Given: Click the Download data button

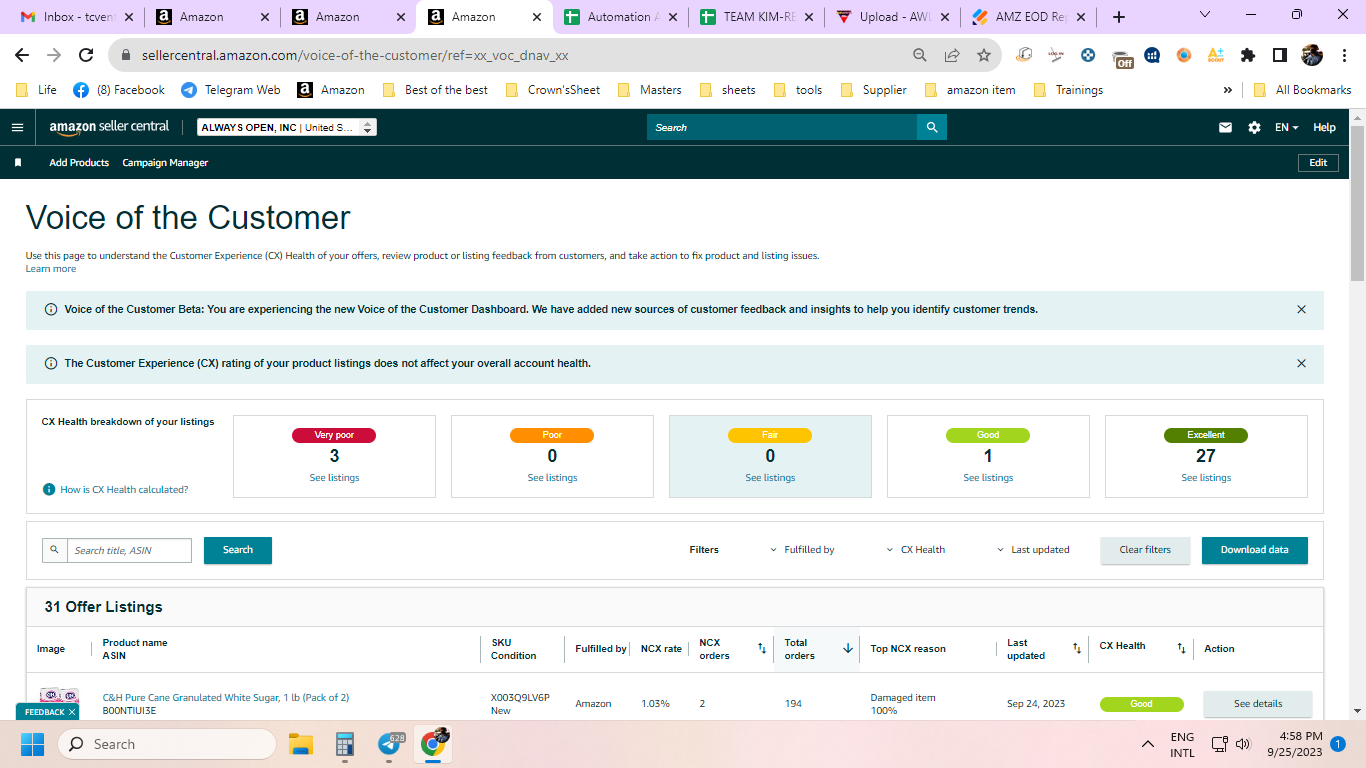Looking at the screenshot, I should click(1254, 550).
